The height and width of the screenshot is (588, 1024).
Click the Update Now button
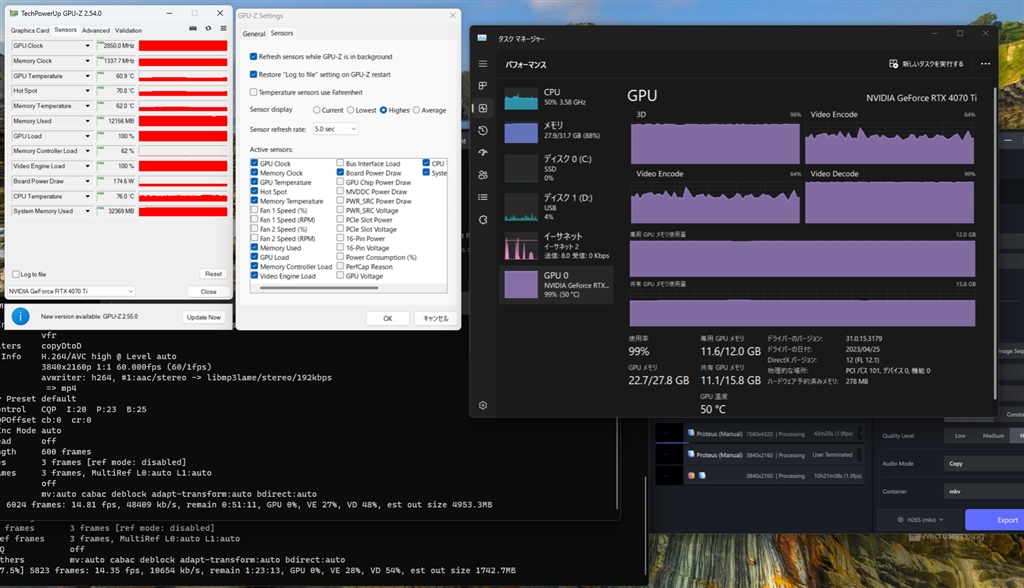[203, 317]
